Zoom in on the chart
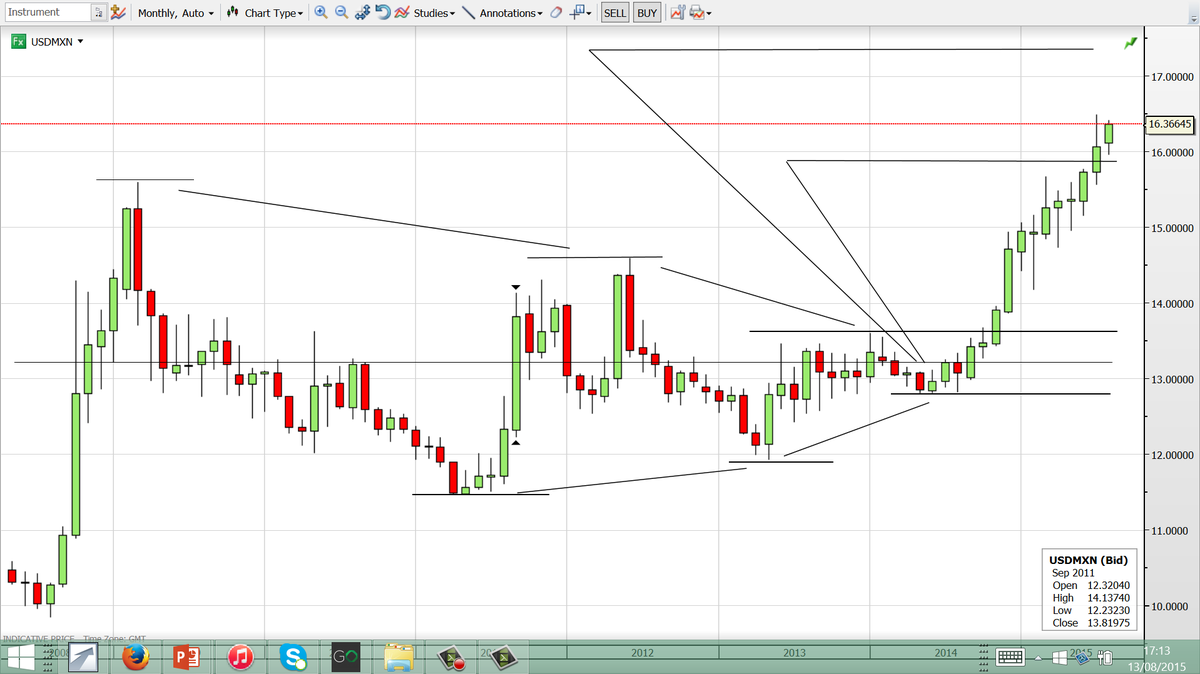 (320, 13)
